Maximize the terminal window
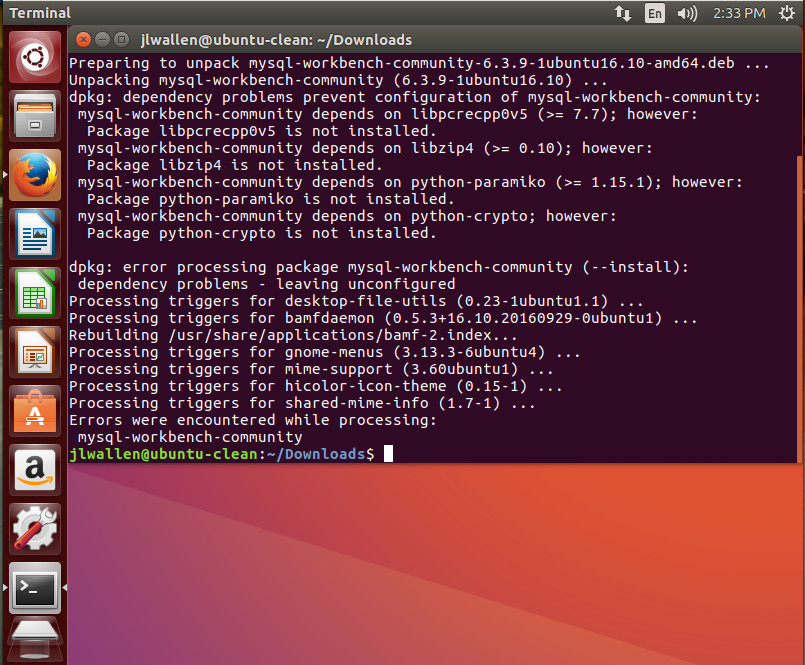Screen dimensions: 805x665 121,40
